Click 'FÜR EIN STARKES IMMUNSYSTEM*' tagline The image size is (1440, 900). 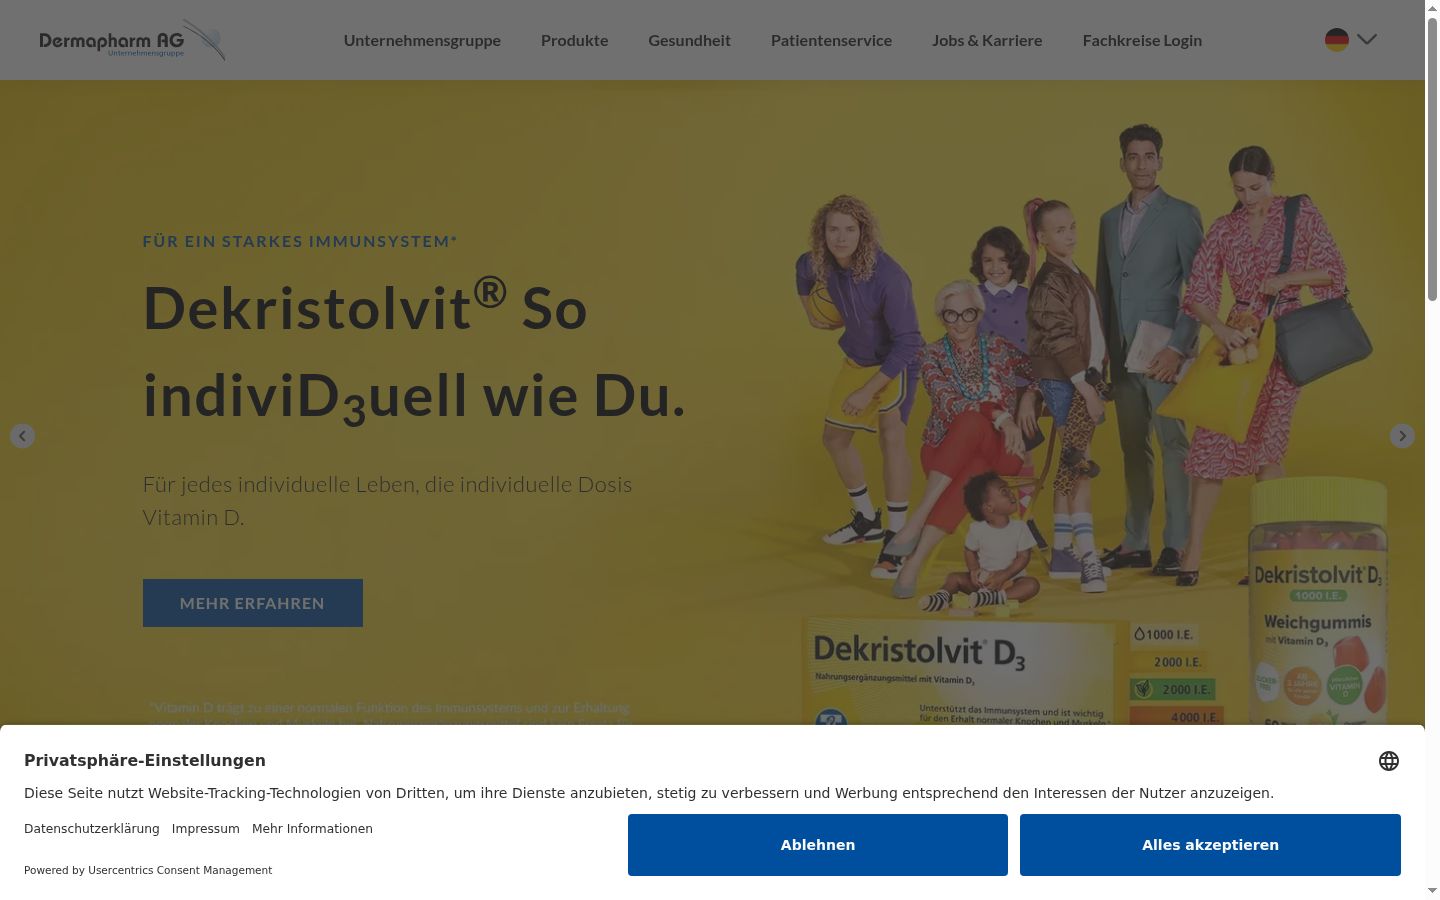300,241
